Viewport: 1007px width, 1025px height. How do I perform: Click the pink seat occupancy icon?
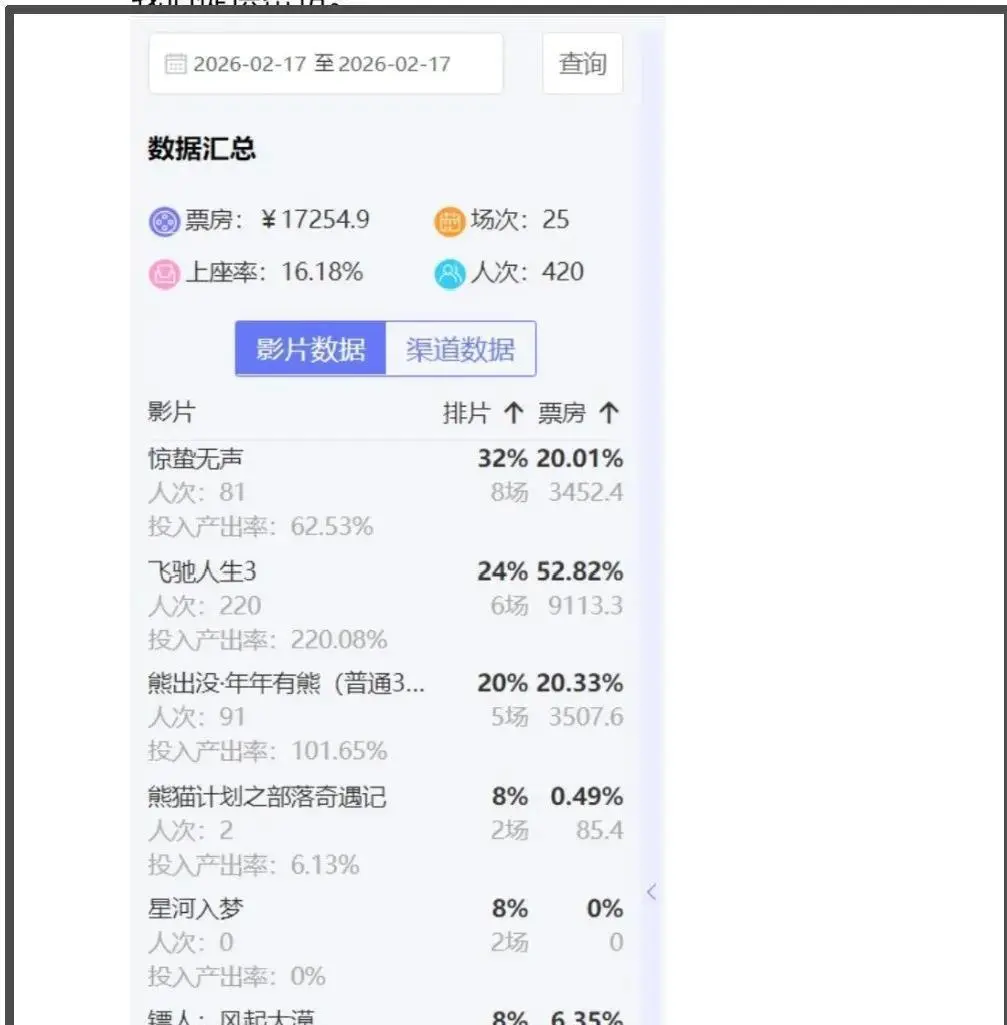[164, 273]
